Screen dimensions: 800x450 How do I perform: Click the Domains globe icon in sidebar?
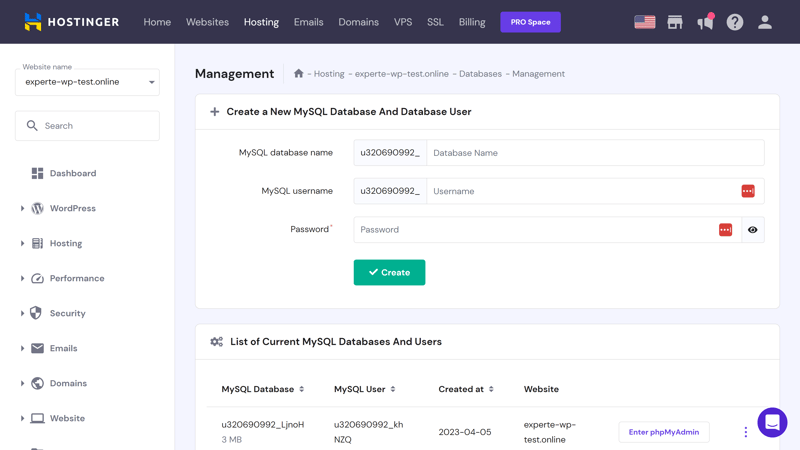coord(37,383)
